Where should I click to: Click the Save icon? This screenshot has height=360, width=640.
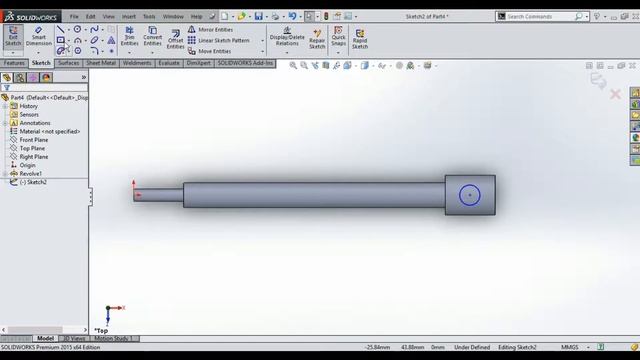(258, 16)
